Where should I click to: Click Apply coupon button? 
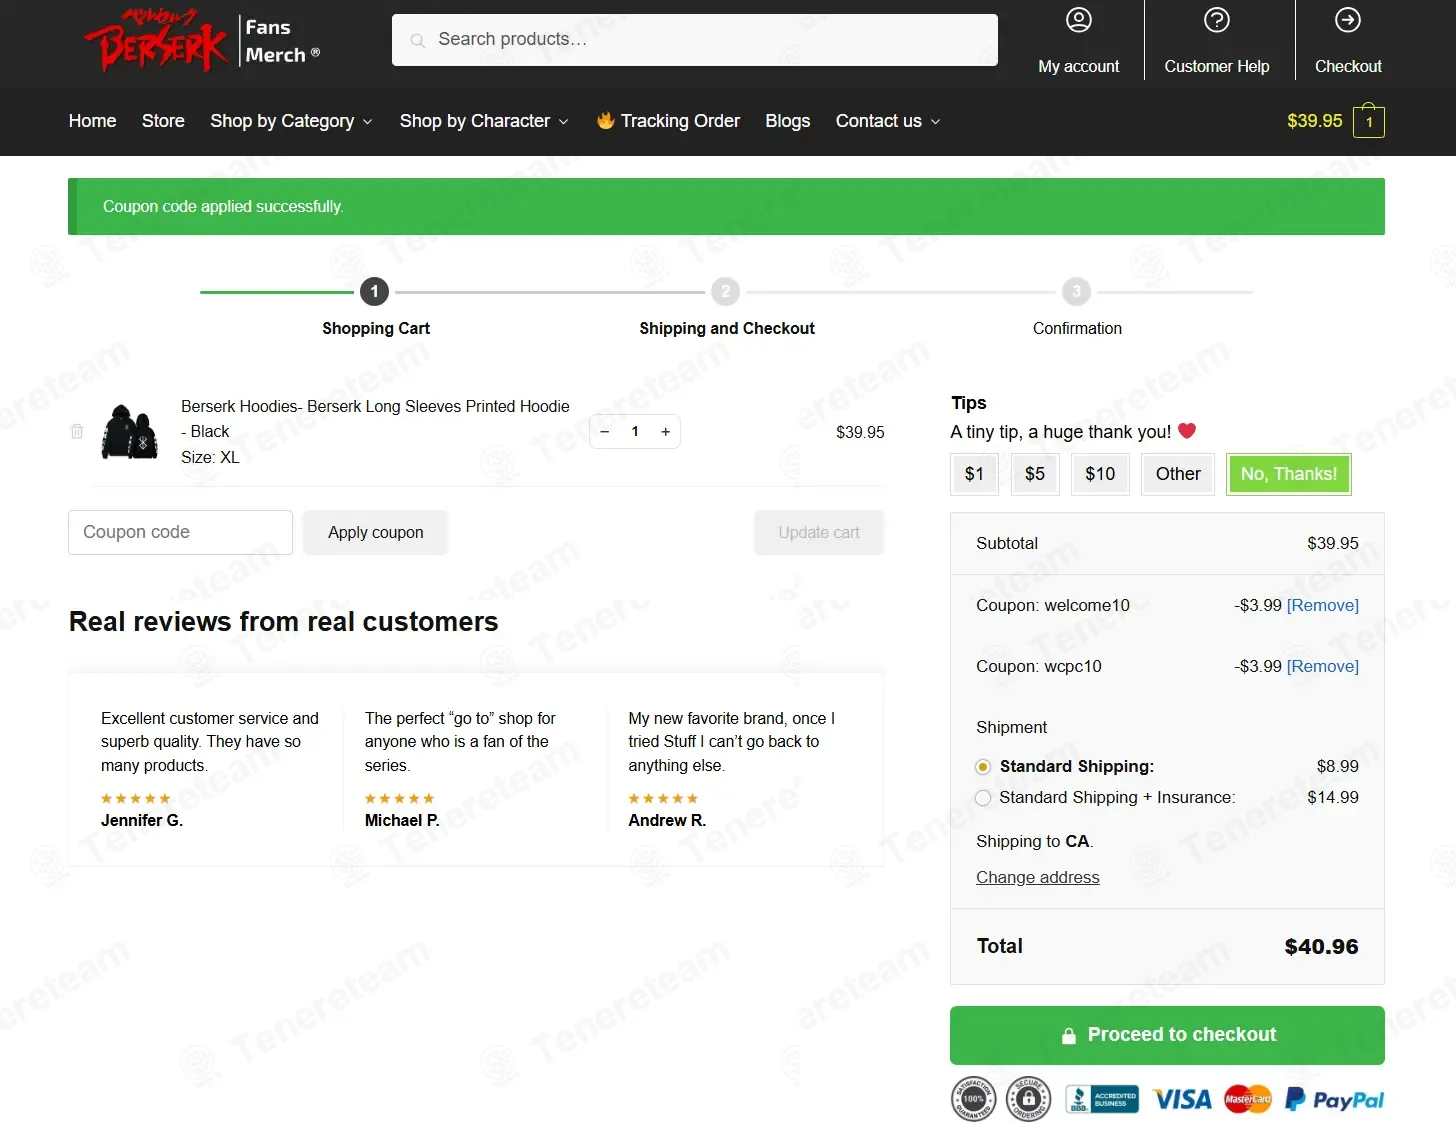point(376,532)
